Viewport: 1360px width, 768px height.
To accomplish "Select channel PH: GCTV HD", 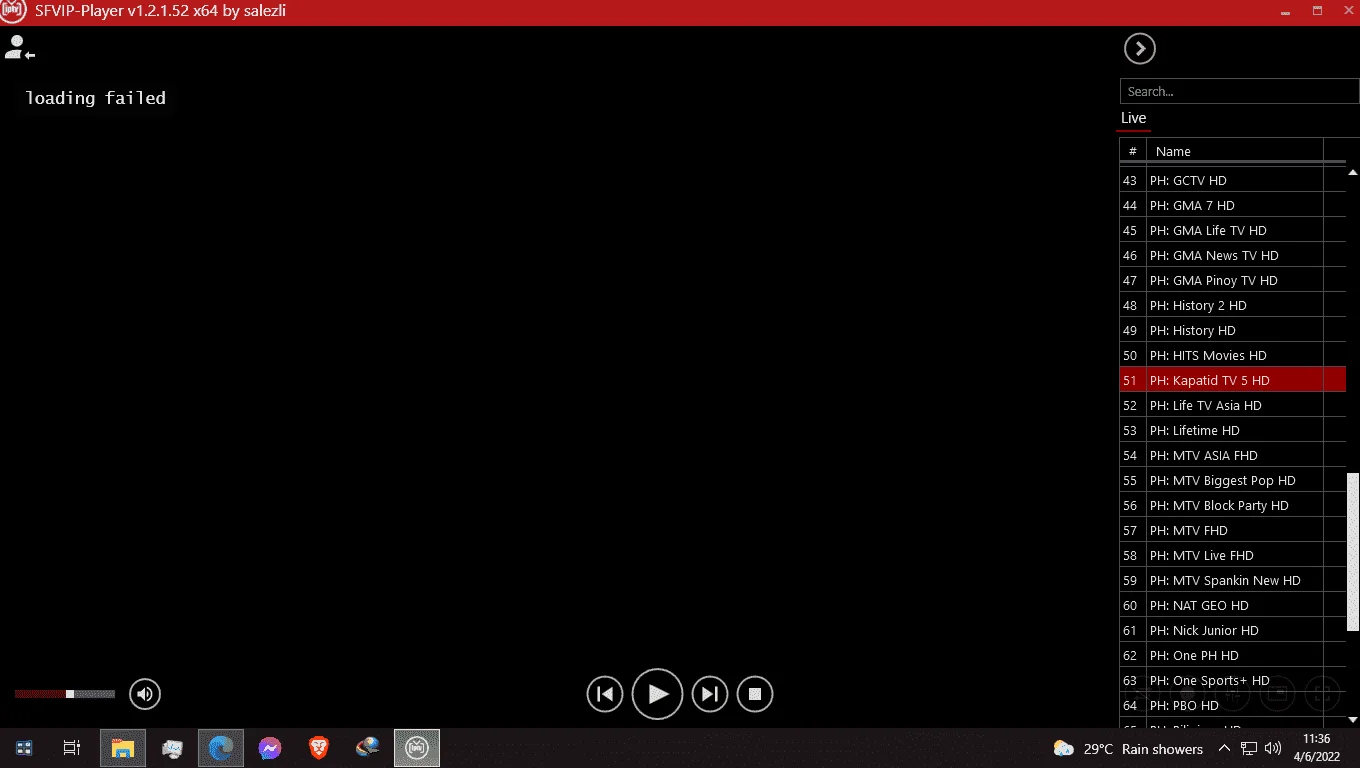I will (1233, 181).
